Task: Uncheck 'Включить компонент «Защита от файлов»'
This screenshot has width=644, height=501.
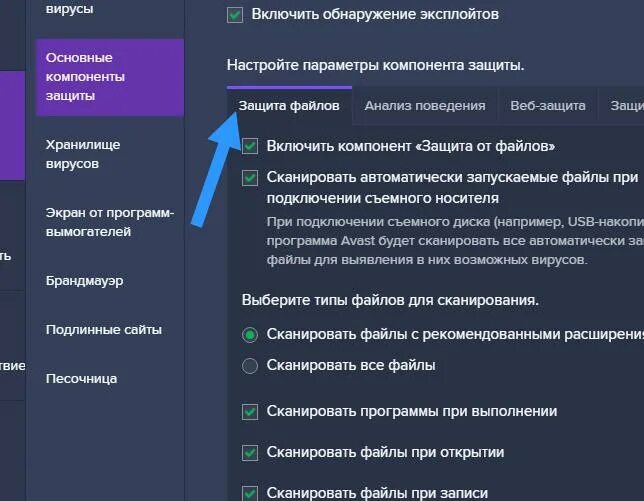Action: point(250,146)
